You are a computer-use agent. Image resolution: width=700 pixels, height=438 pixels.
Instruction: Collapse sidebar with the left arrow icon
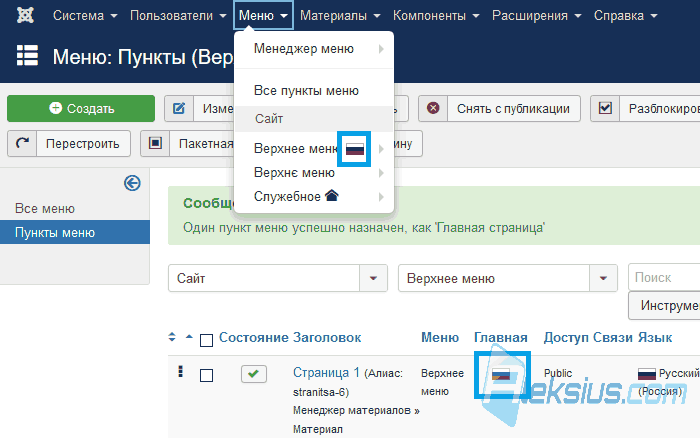click(x=132, y=183)
